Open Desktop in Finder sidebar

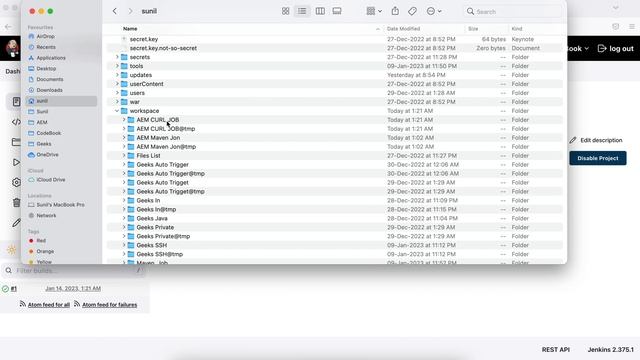(x=46, y=69)
